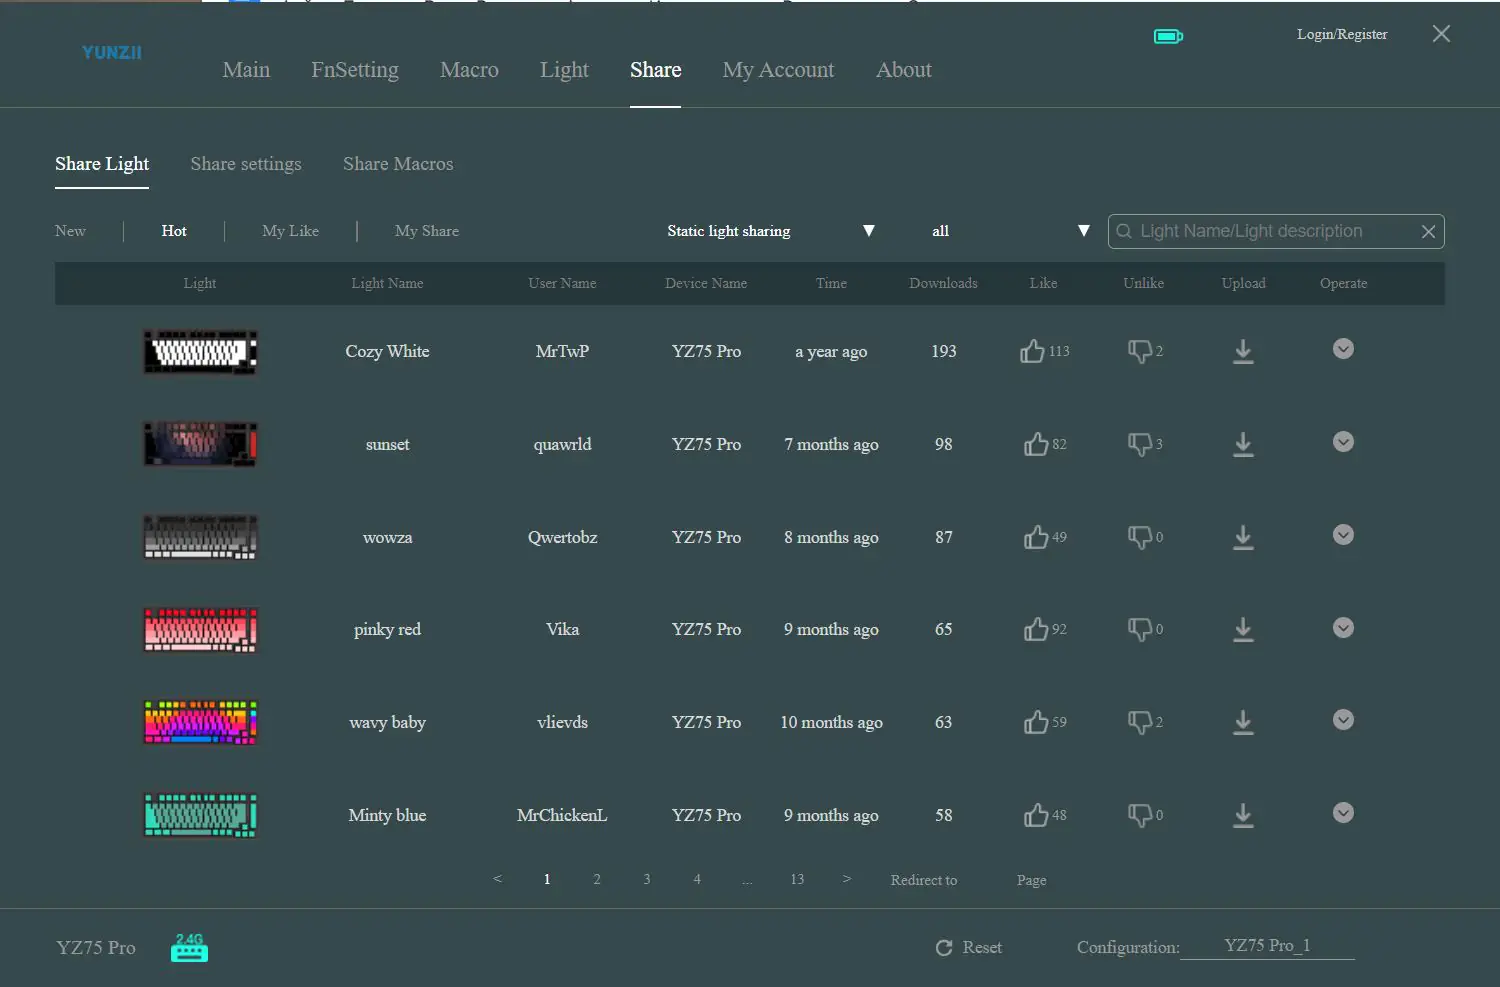Open the Minty blue keyboard thumbnail

tap(200, 815)
